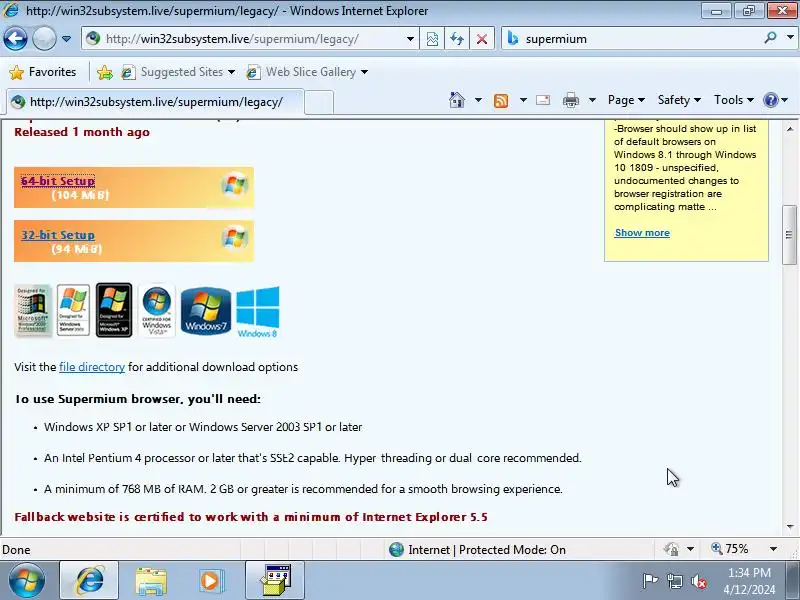
Task: Expand the address bar autocomplete dropdown
Action: (x=410, y=39)
